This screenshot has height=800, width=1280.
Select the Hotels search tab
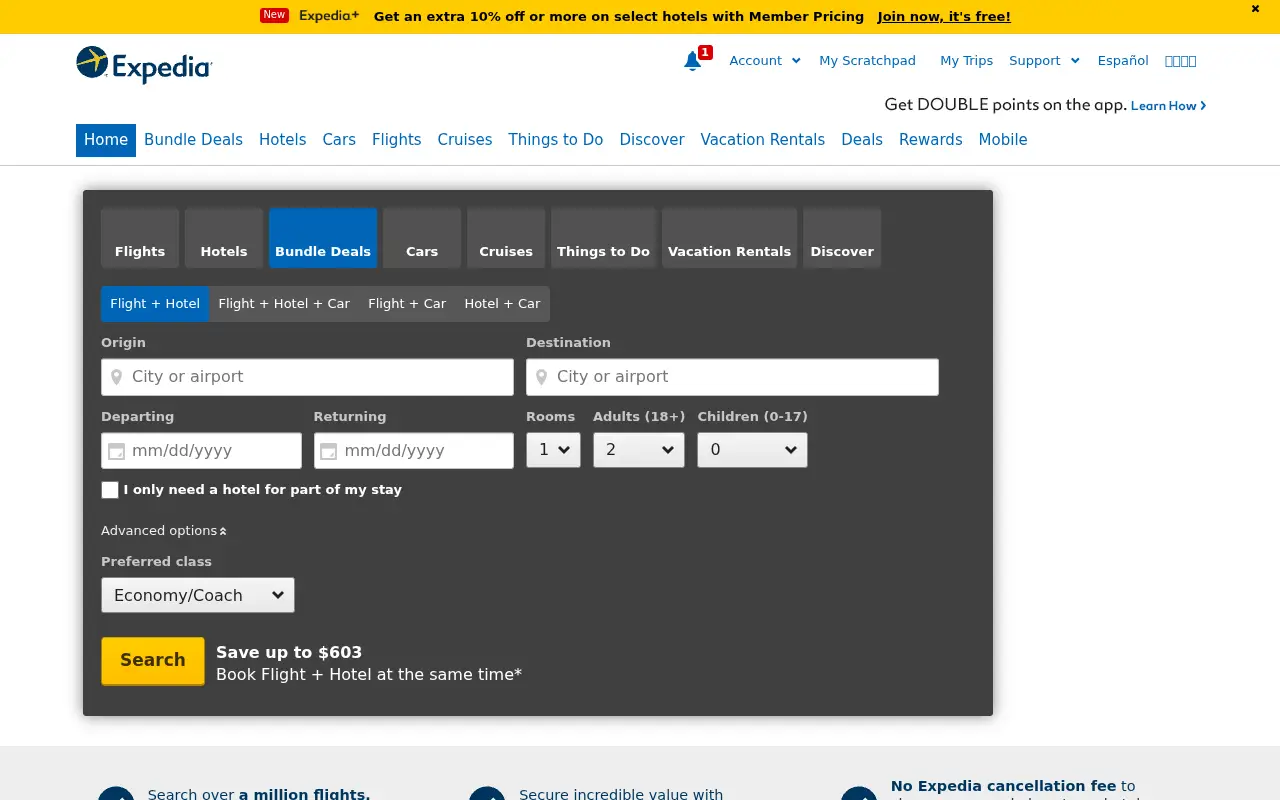224,238
